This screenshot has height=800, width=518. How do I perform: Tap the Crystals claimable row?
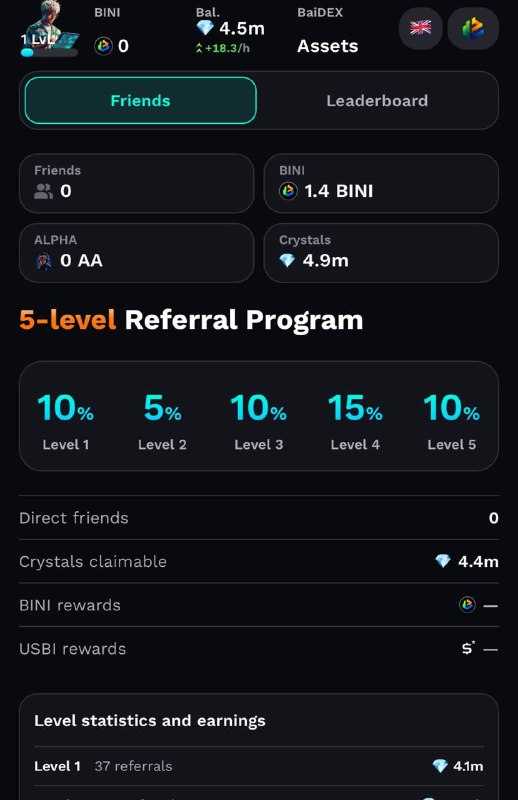[x=259, y=561]
